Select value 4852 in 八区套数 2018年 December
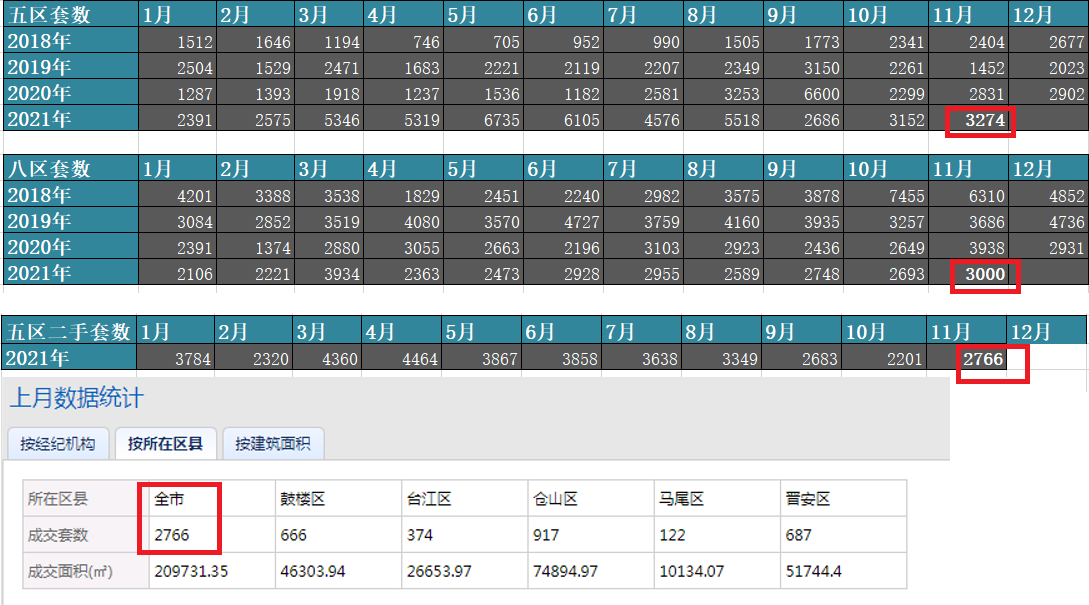This screenshot has width=1089, height=605. (1066, 196)
